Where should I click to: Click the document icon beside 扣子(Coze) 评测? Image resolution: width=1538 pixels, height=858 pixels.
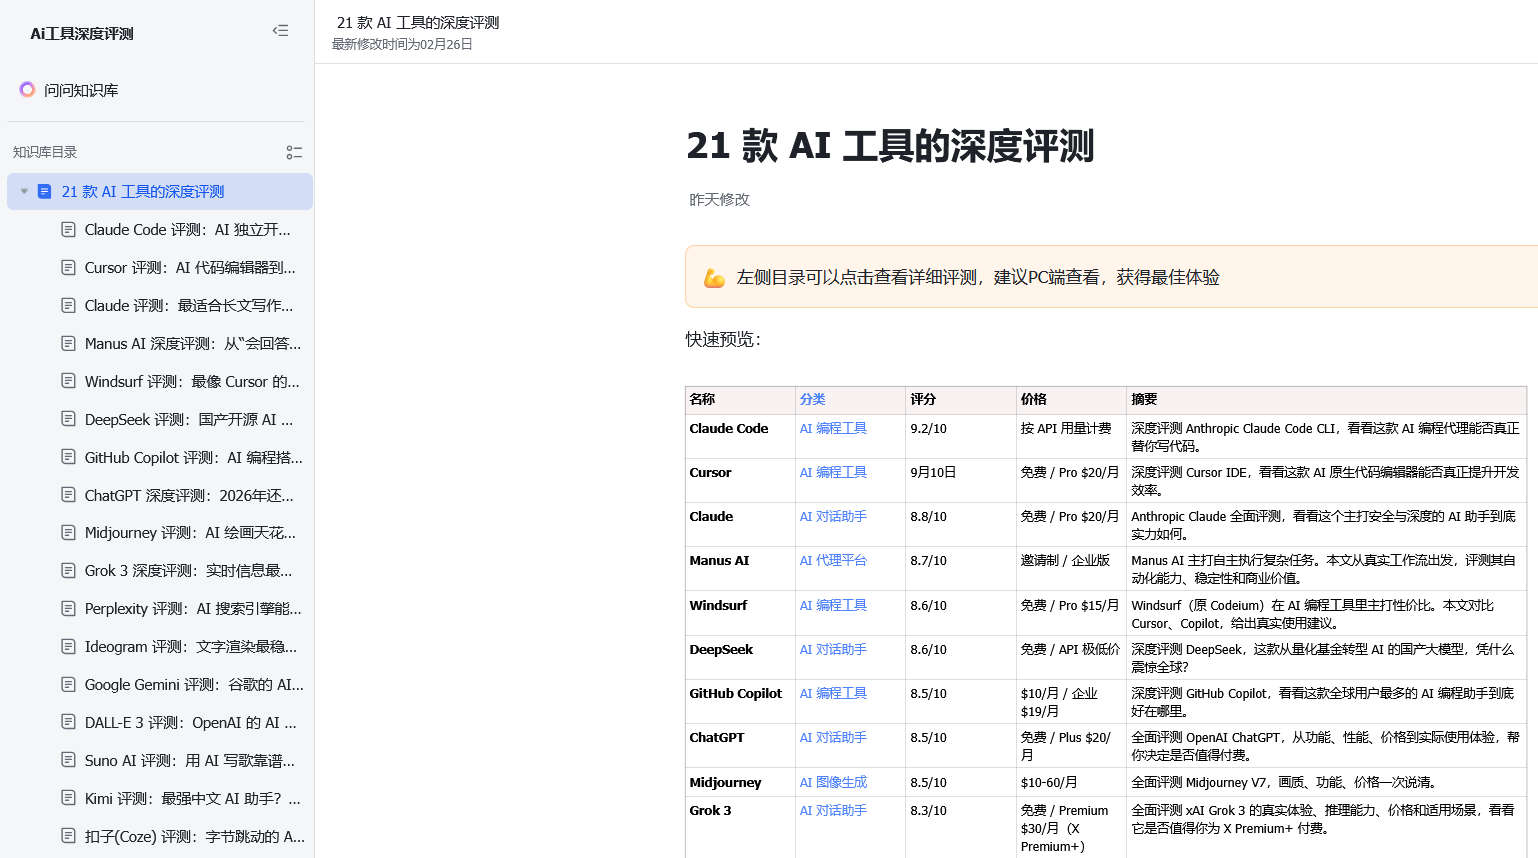tap(68, 837)
